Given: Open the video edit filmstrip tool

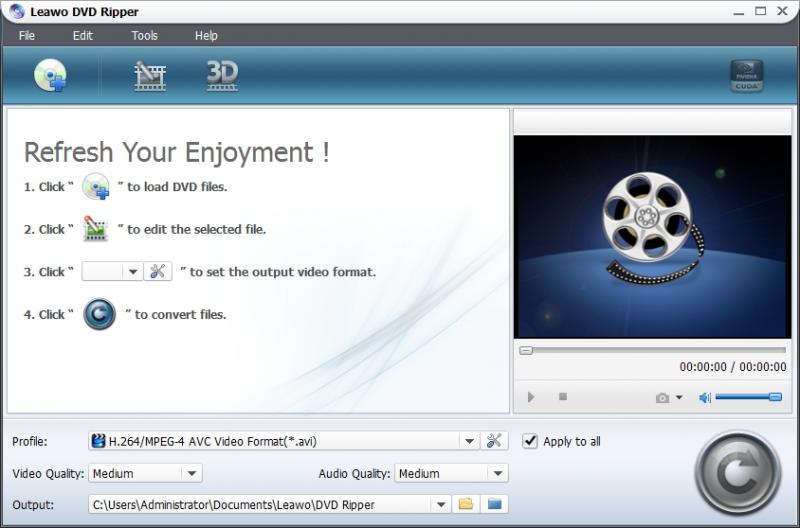Looking at the screenshot, I should [150, 76].
